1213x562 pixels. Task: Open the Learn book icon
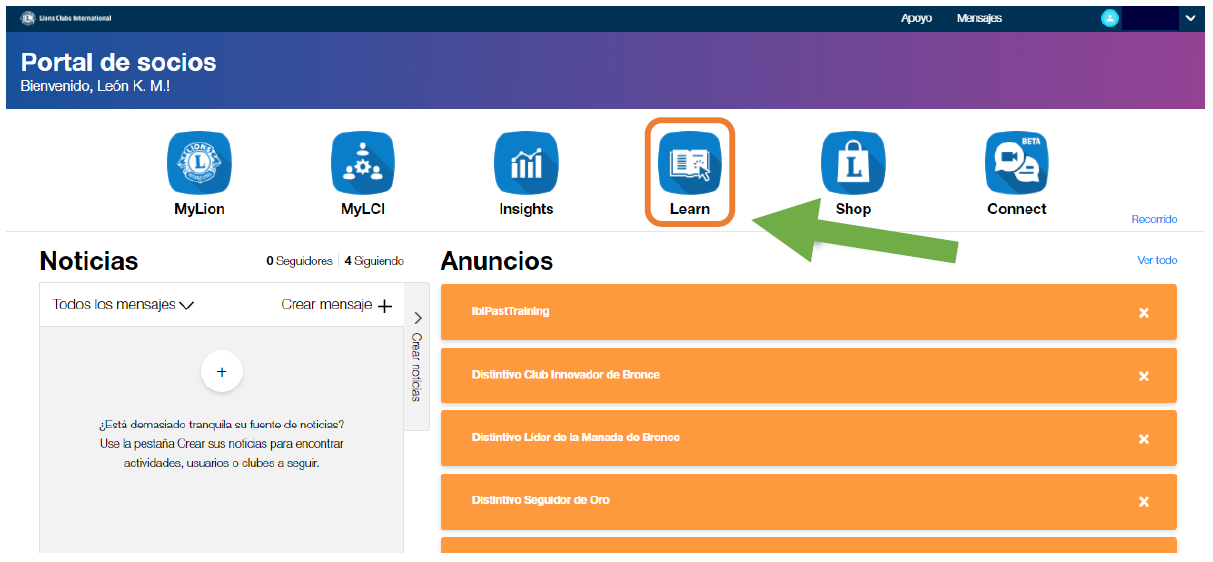pyautogui.click(x=690, y=163)
